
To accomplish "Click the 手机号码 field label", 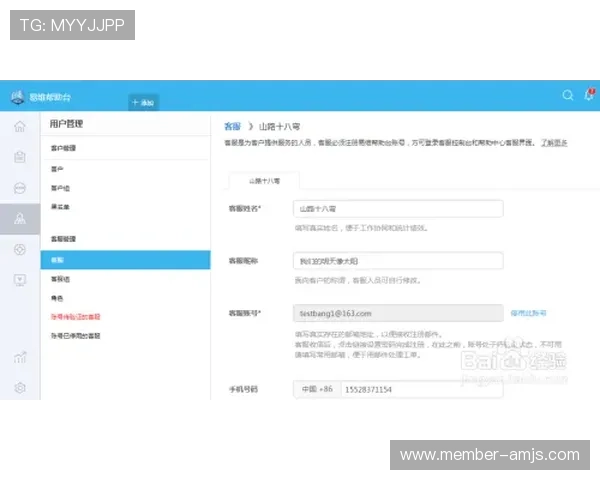I will point(243,389).
